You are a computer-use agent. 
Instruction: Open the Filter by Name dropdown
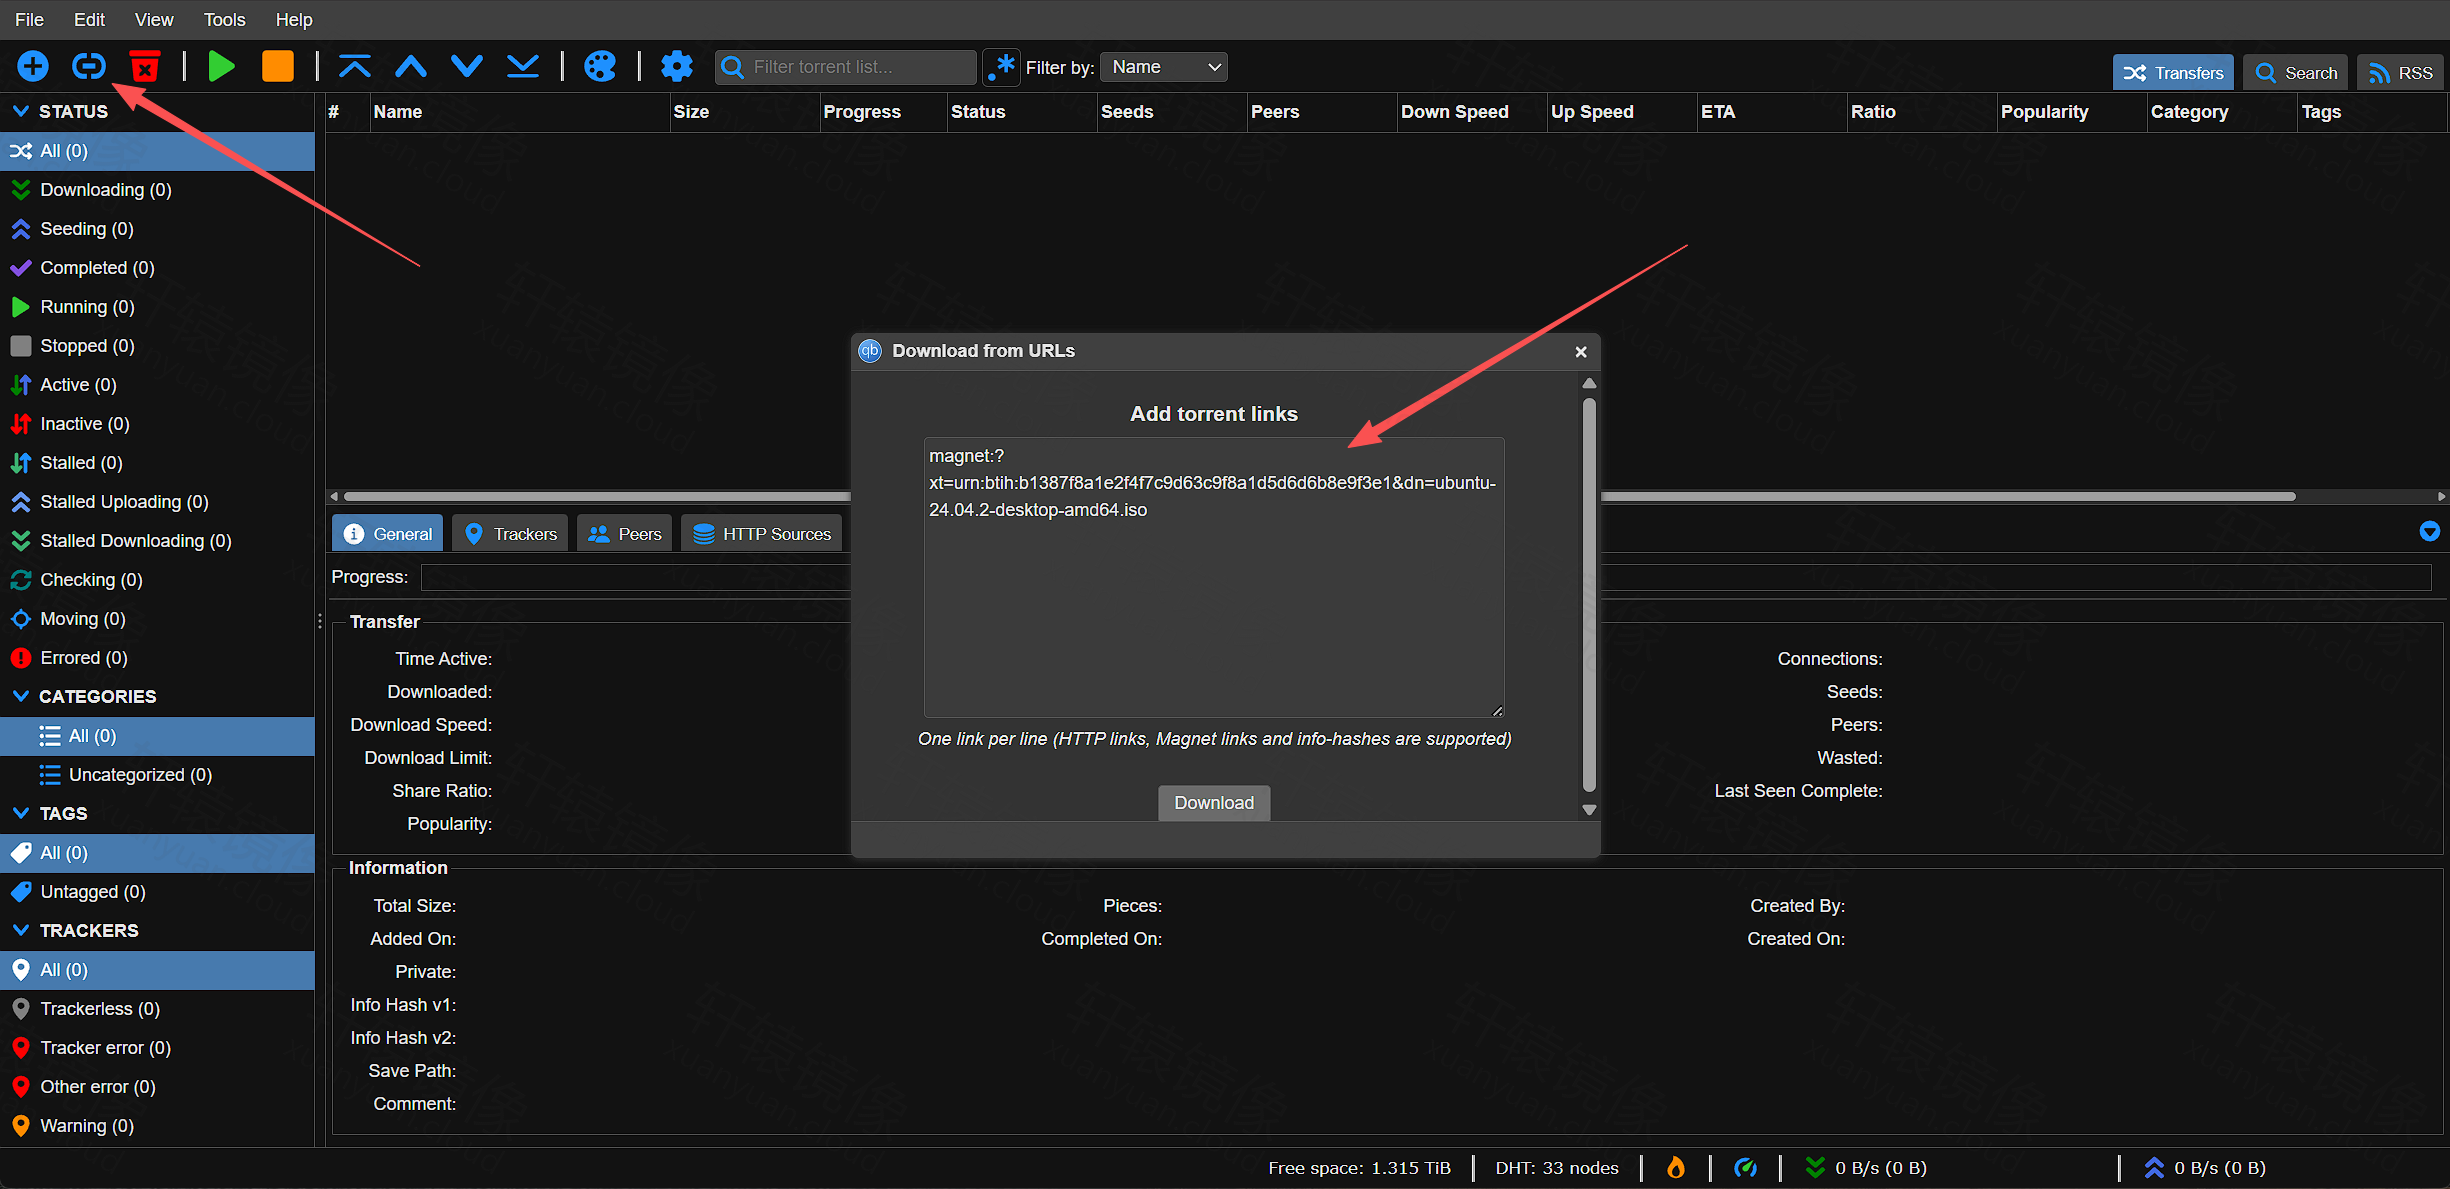[1164, 67]
